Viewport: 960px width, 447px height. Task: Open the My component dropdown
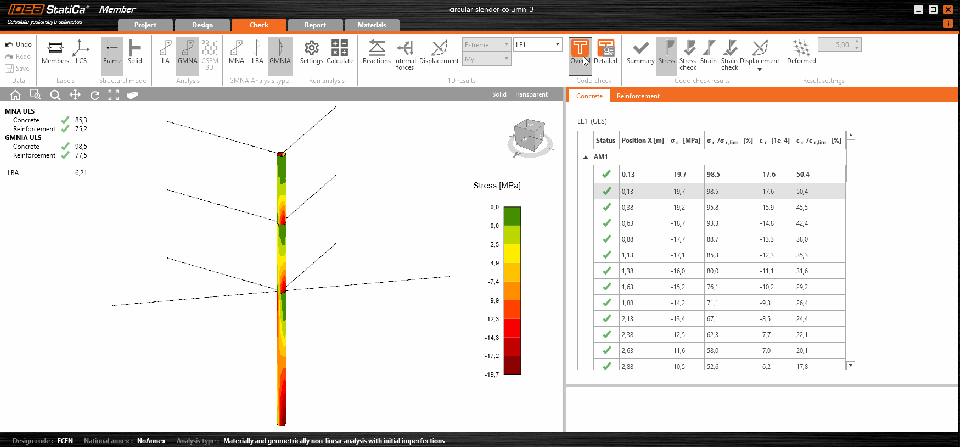click(487, 59)
